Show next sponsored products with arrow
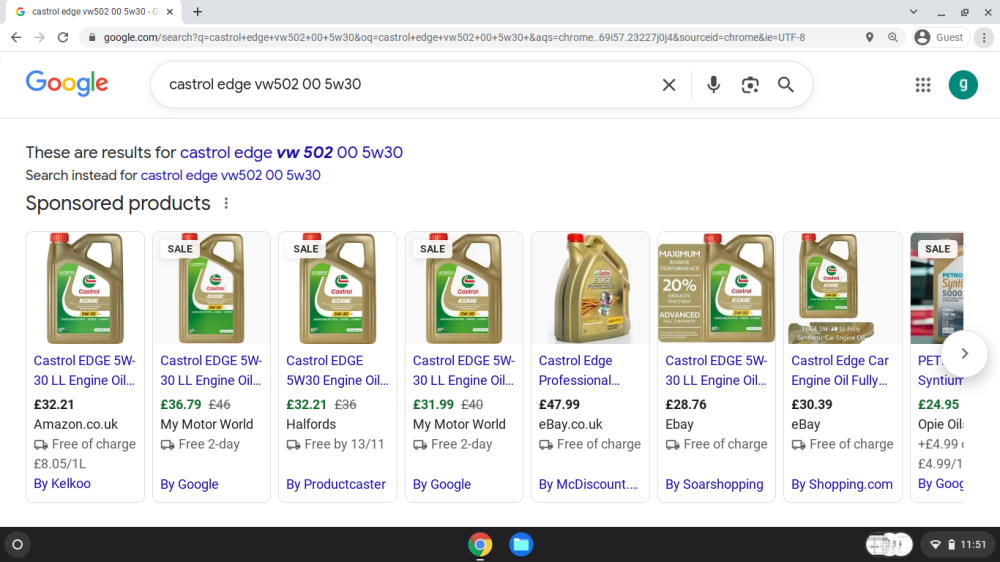This screenshot has width=1000, height=562. coord(964,353)
